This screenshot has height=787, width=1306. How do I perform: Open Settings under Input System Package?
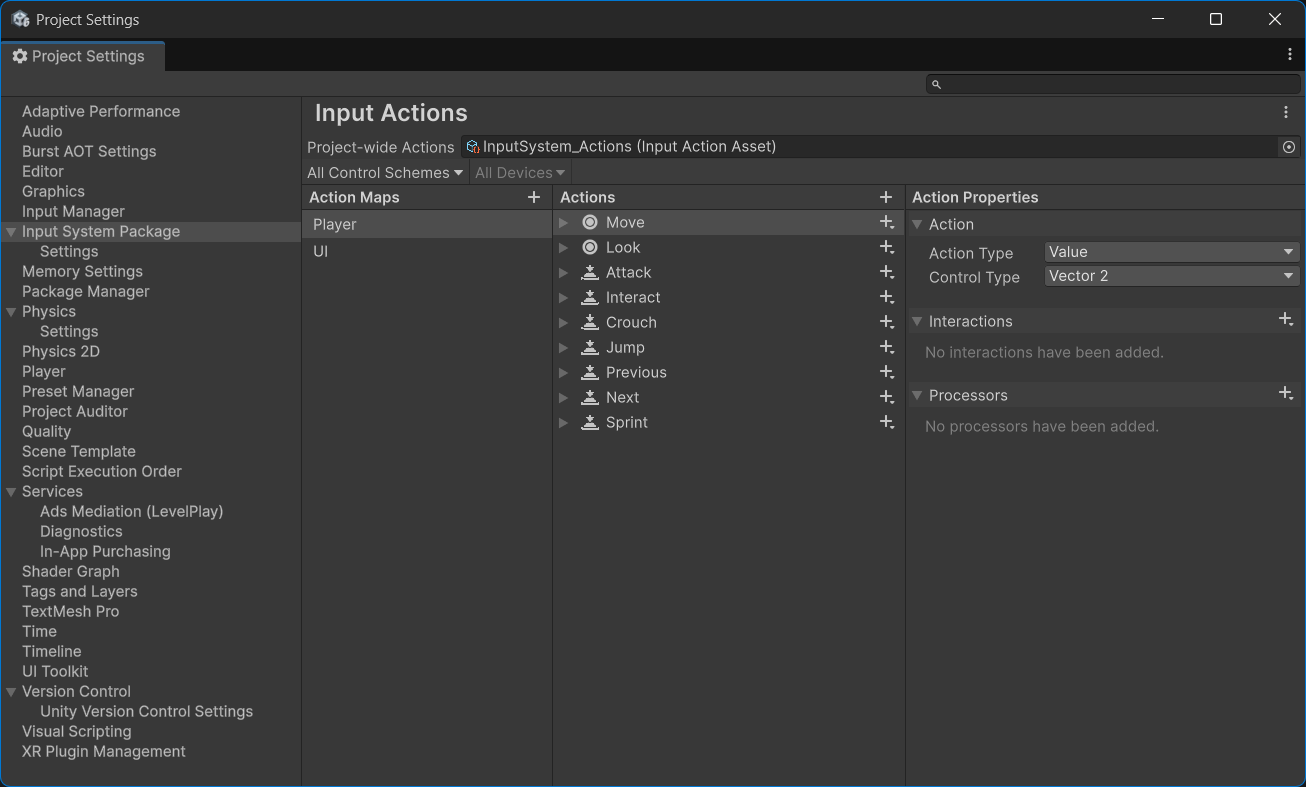pyautogui.click(x=69, y=251)
